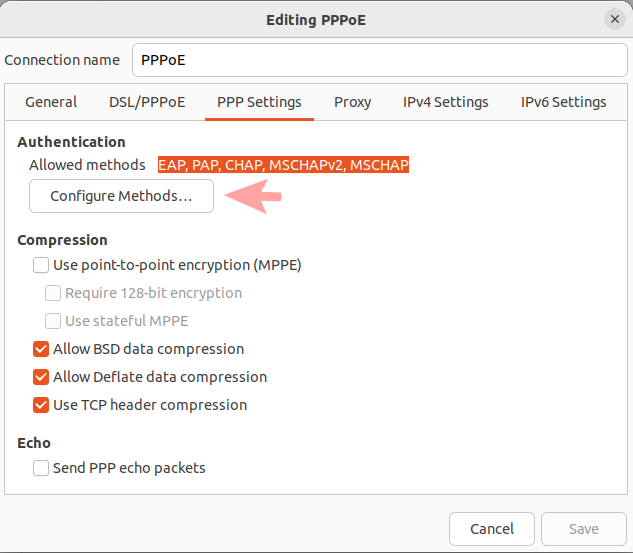Close the Editing PPPoE dialog
633x553 pixels.
[x=614, y=20]
